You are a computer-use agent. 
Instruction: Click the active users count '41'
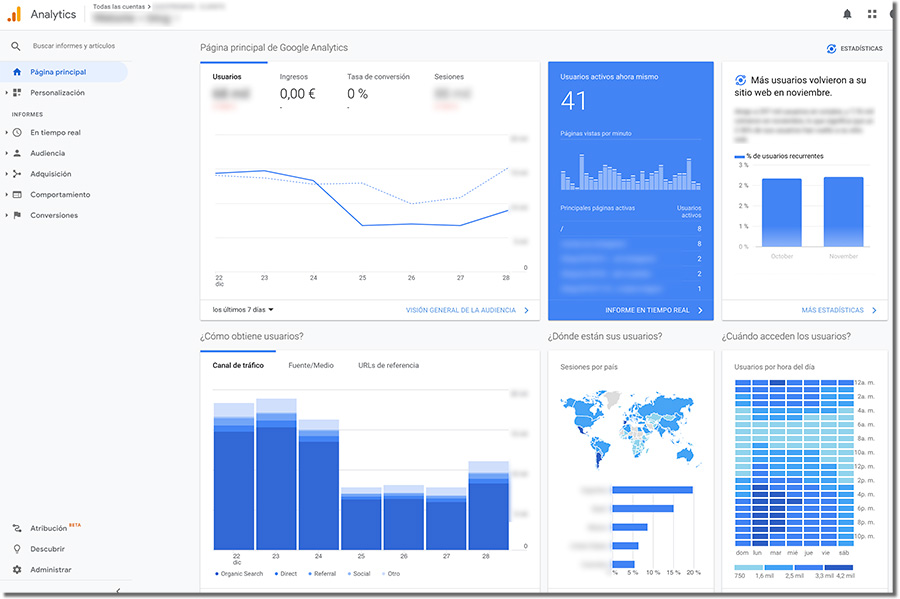tap(573, 102)
